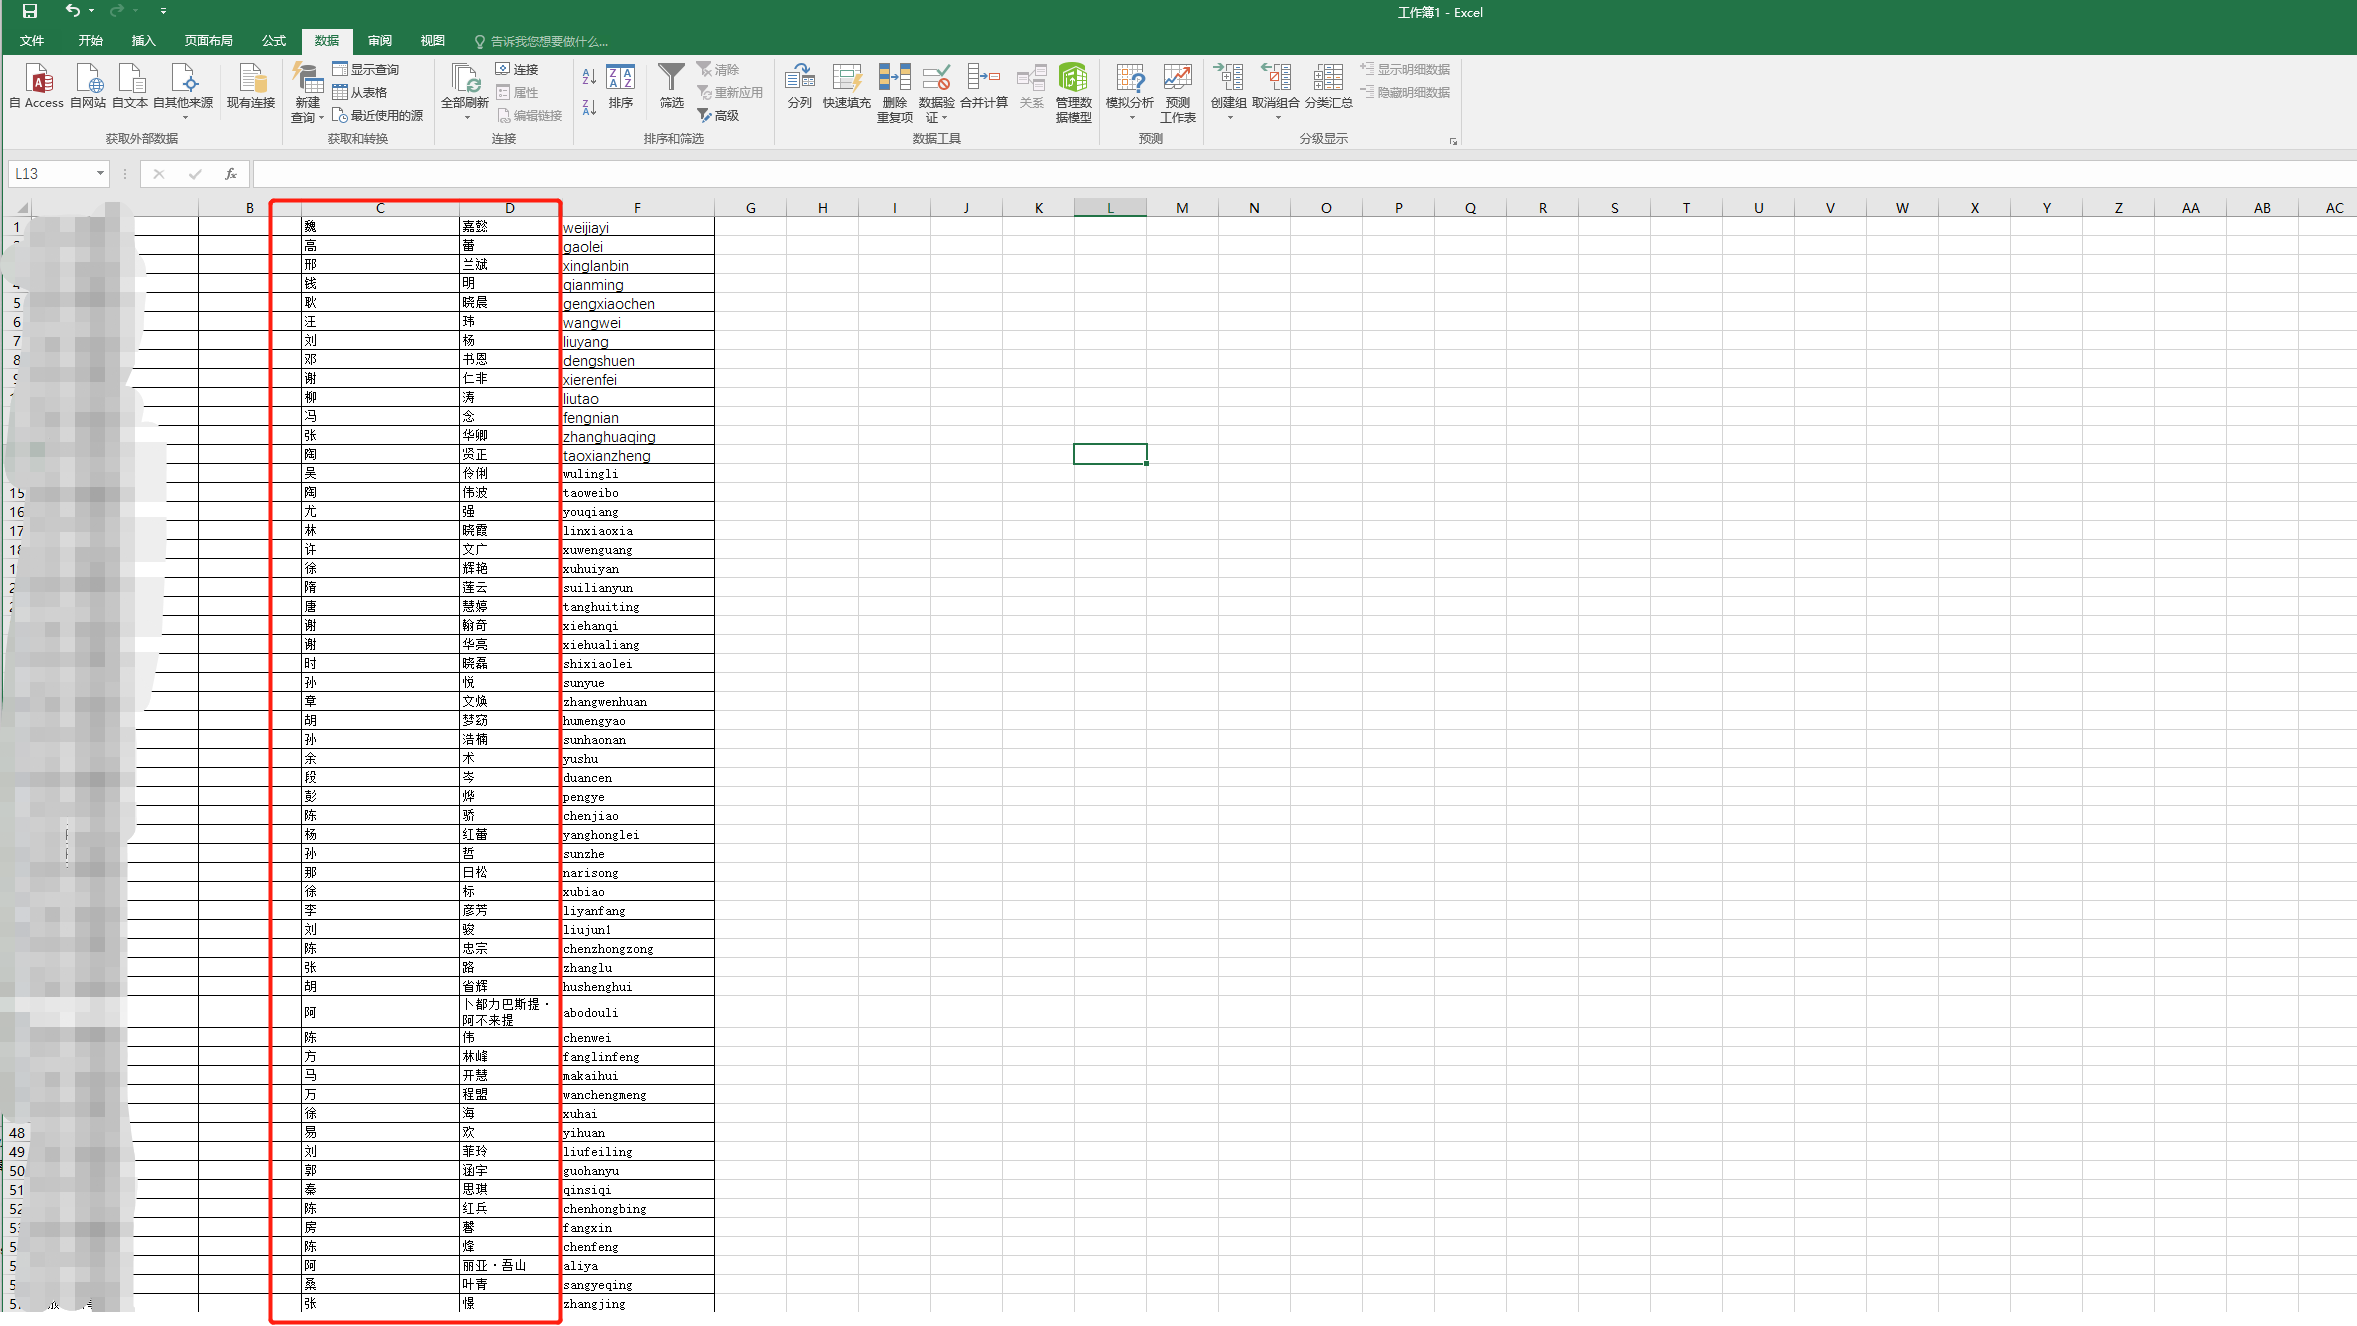This screenshot has height=1326, width=2357.
Task: Click inside the formula bar input
Action: point(1200,174)
